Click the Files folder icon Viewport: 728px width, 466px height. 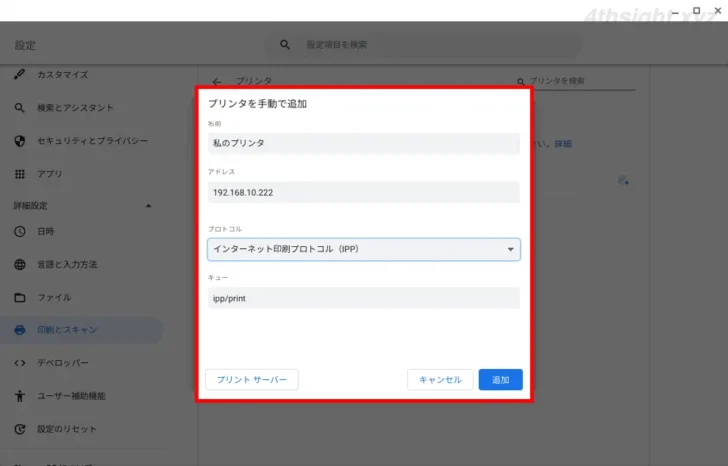(x=20, y=298)
